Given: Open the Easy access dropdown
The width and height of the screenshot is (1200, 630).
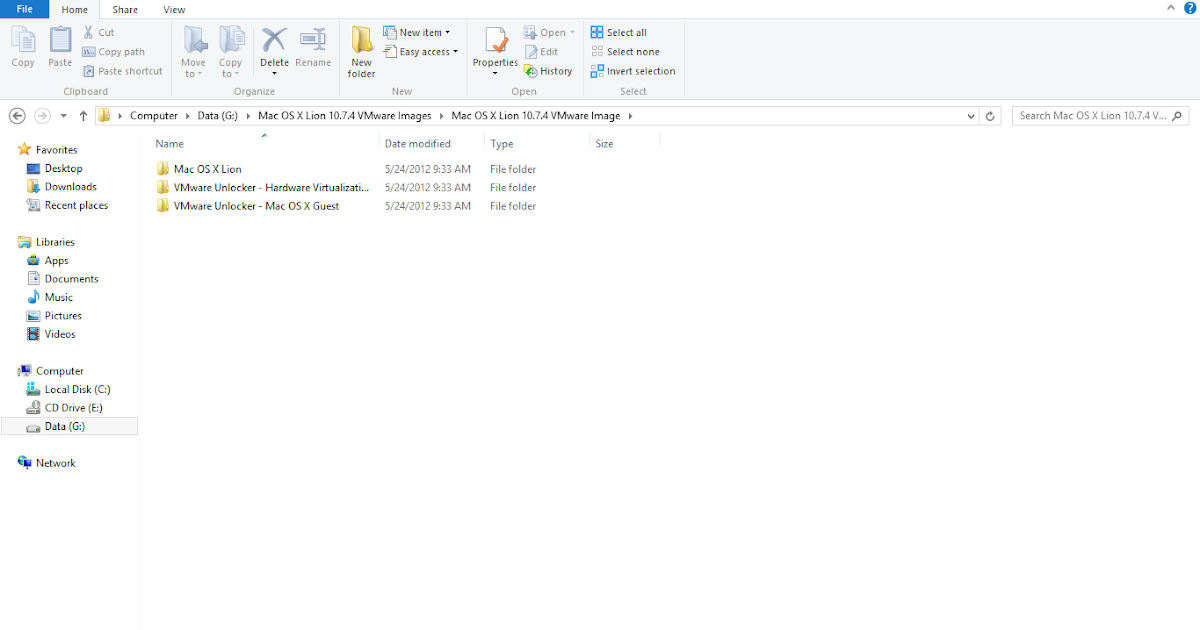Looking at the screenshot, I should 421,52.
